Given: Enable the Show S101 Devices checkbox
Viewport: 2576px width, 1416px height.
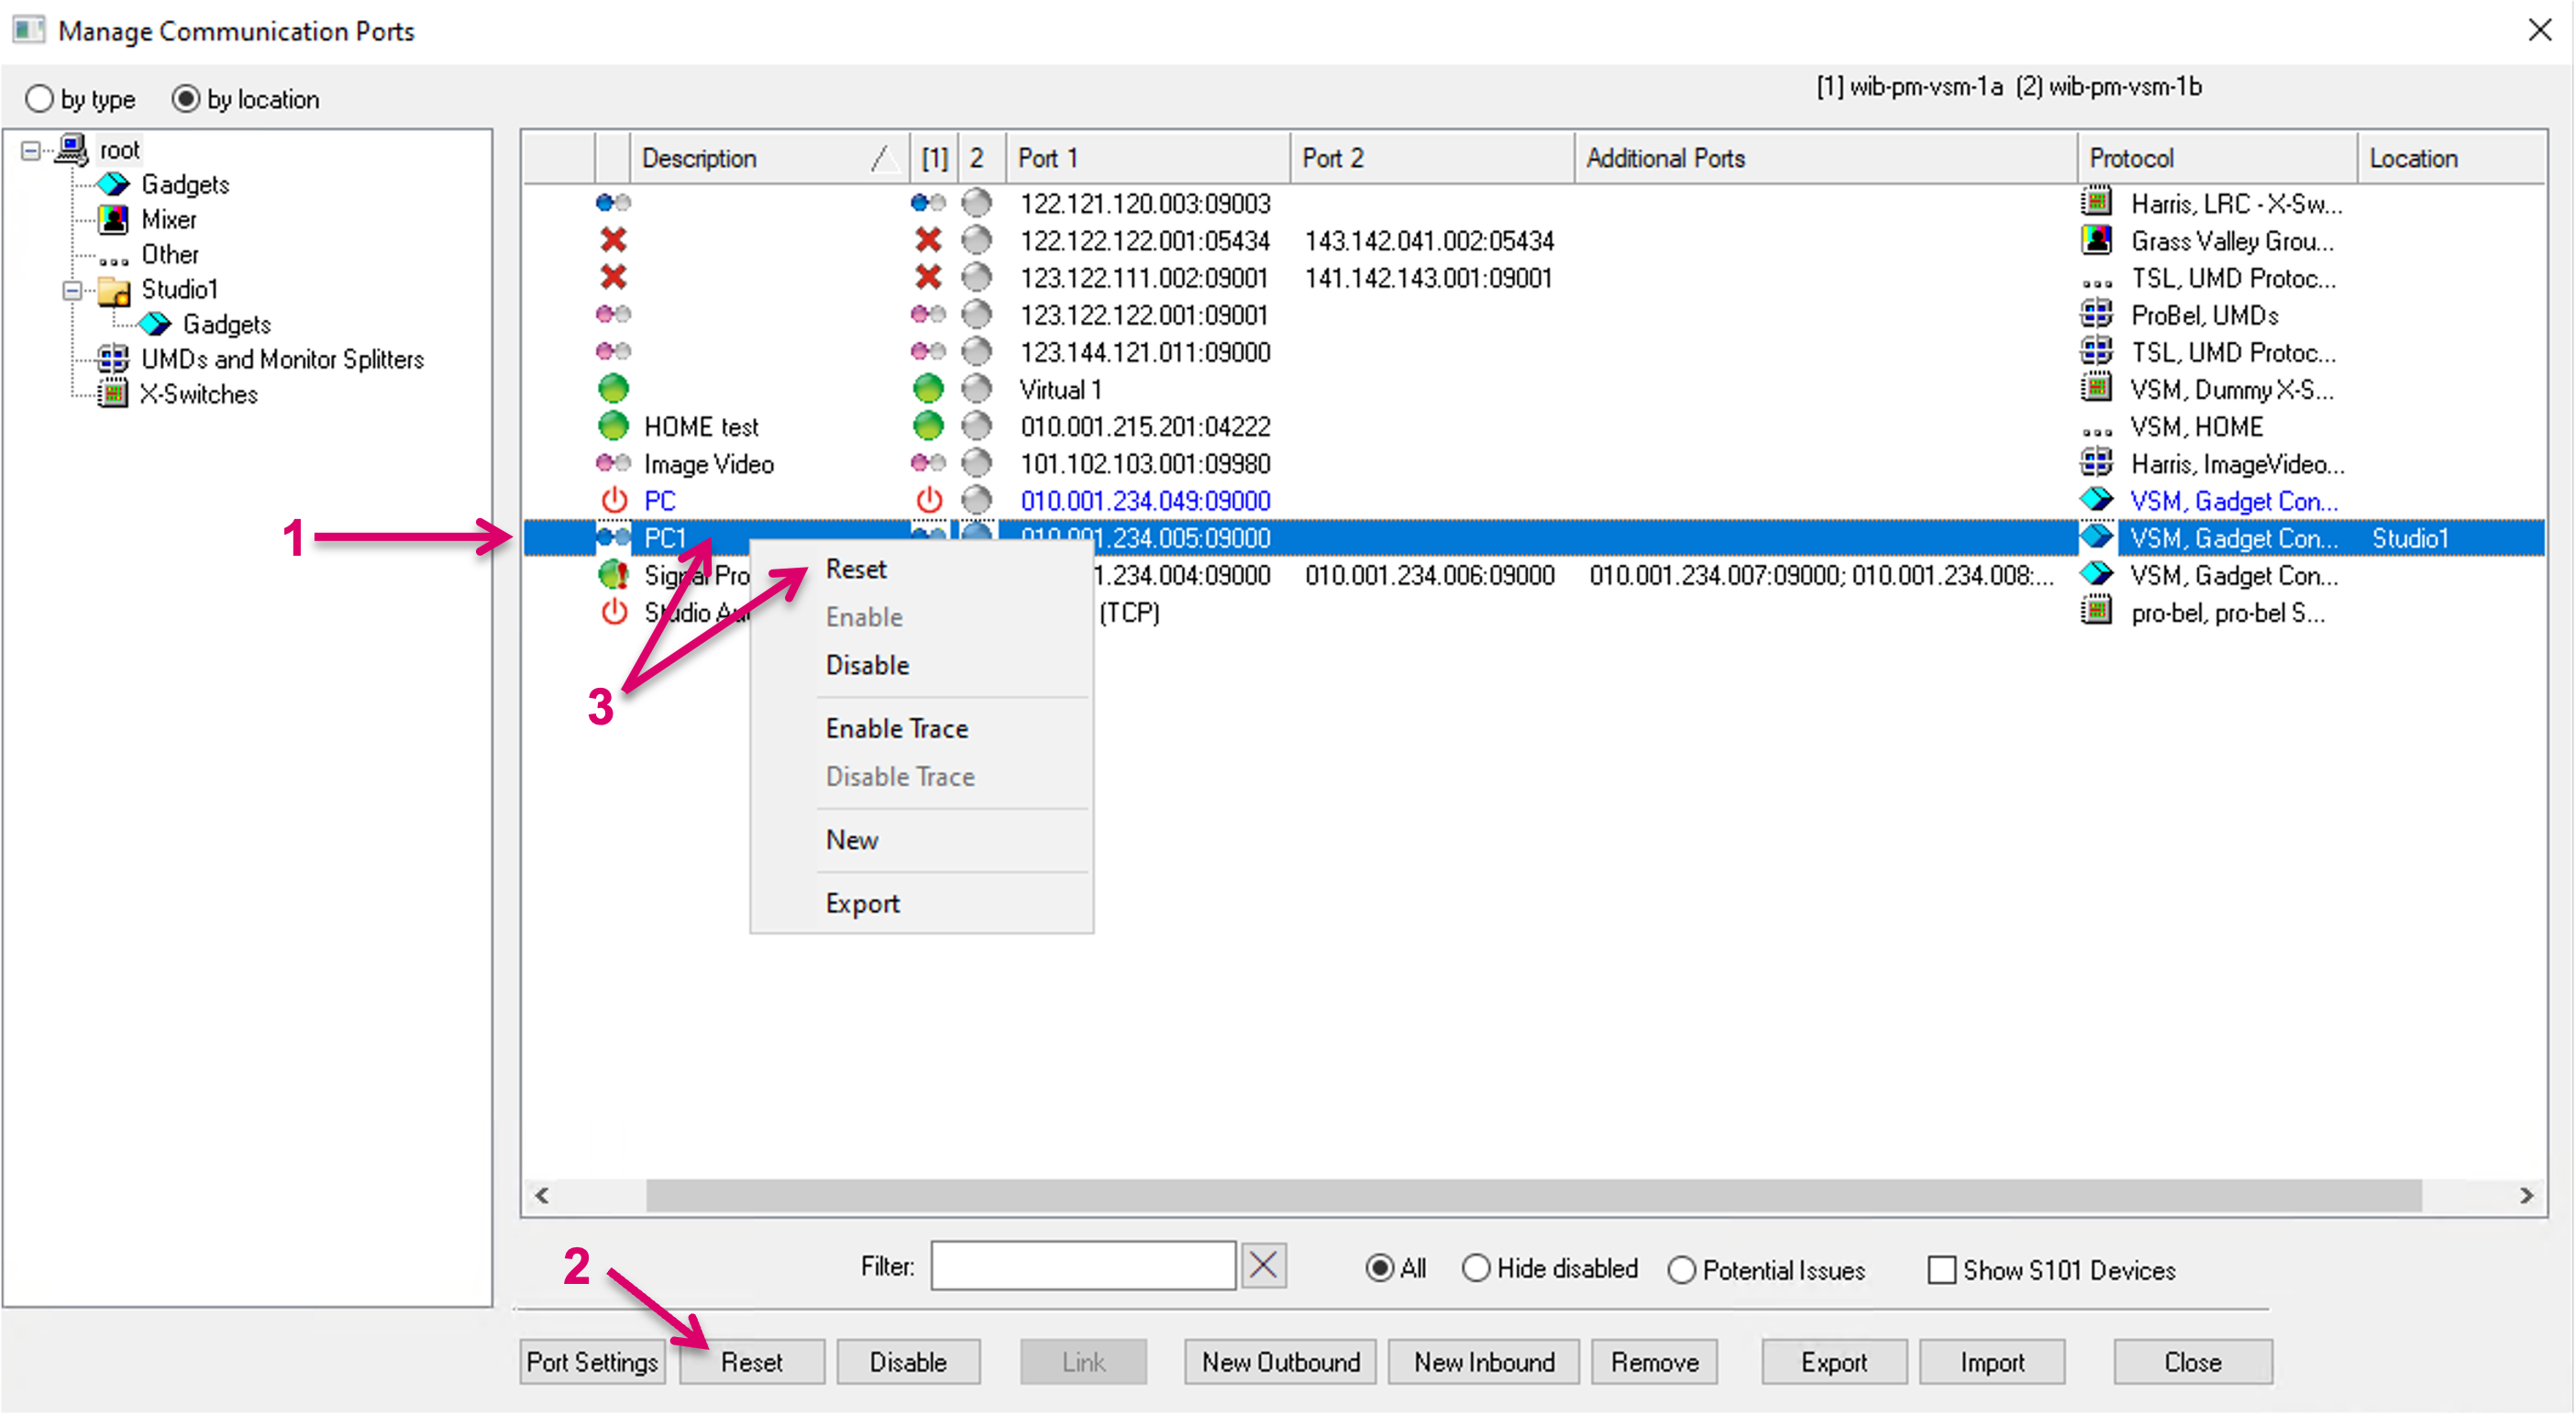Looking at the screenshot, I should point(1941,1270).
